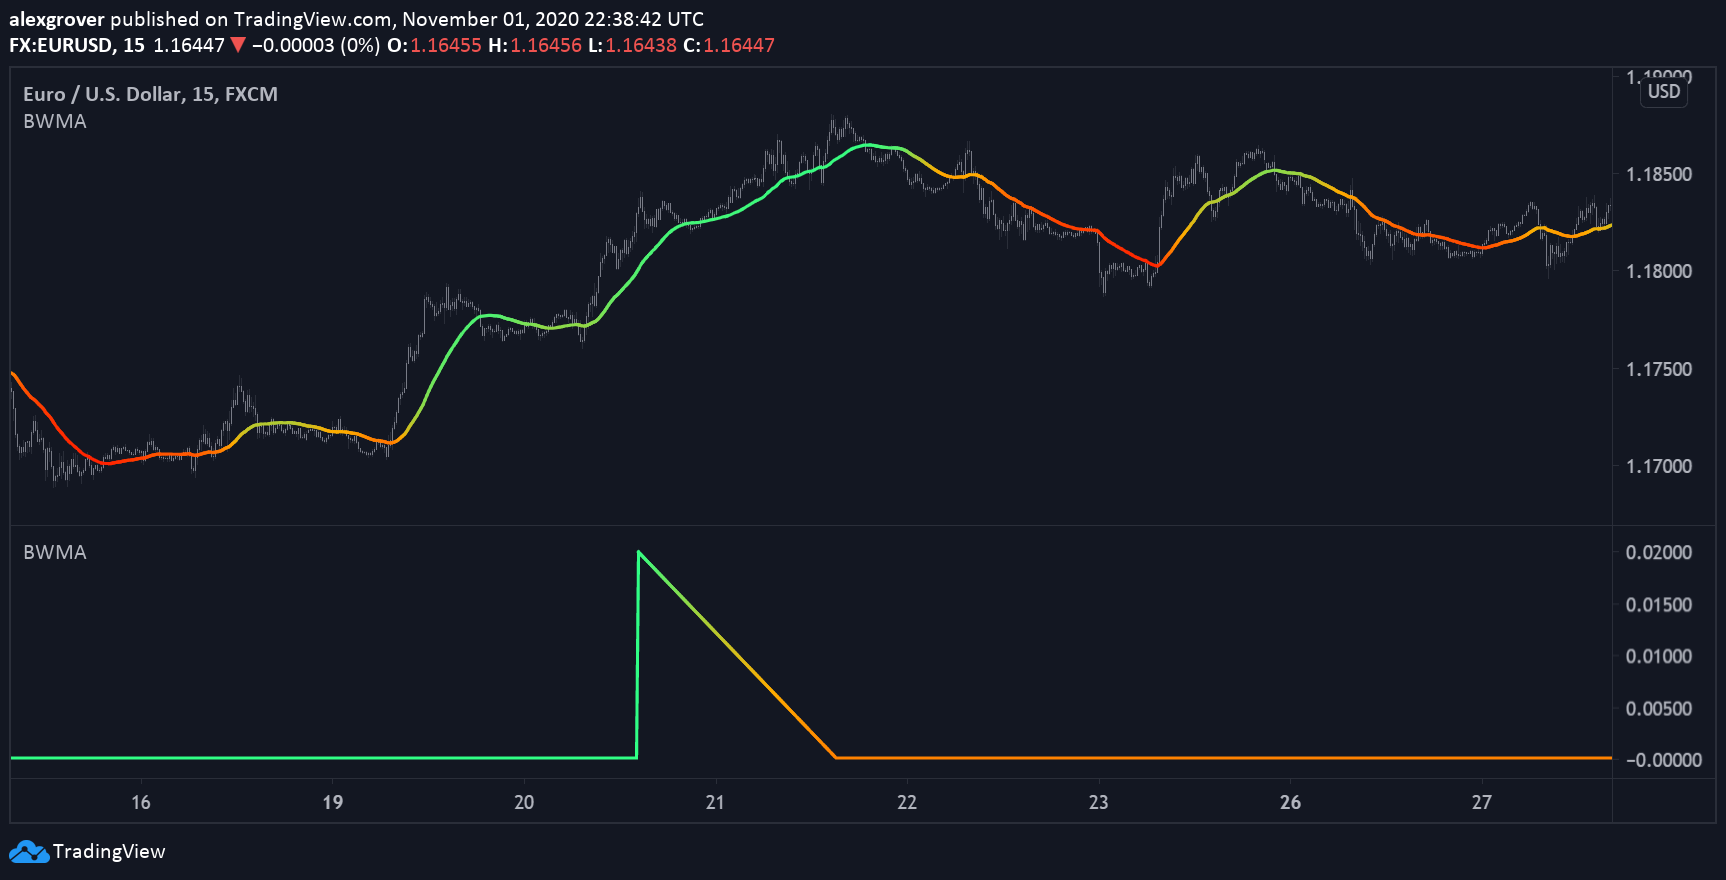Screen dimensions: 1726x880
Task: Click date 19 on the time axis
Action: [333, 802]
